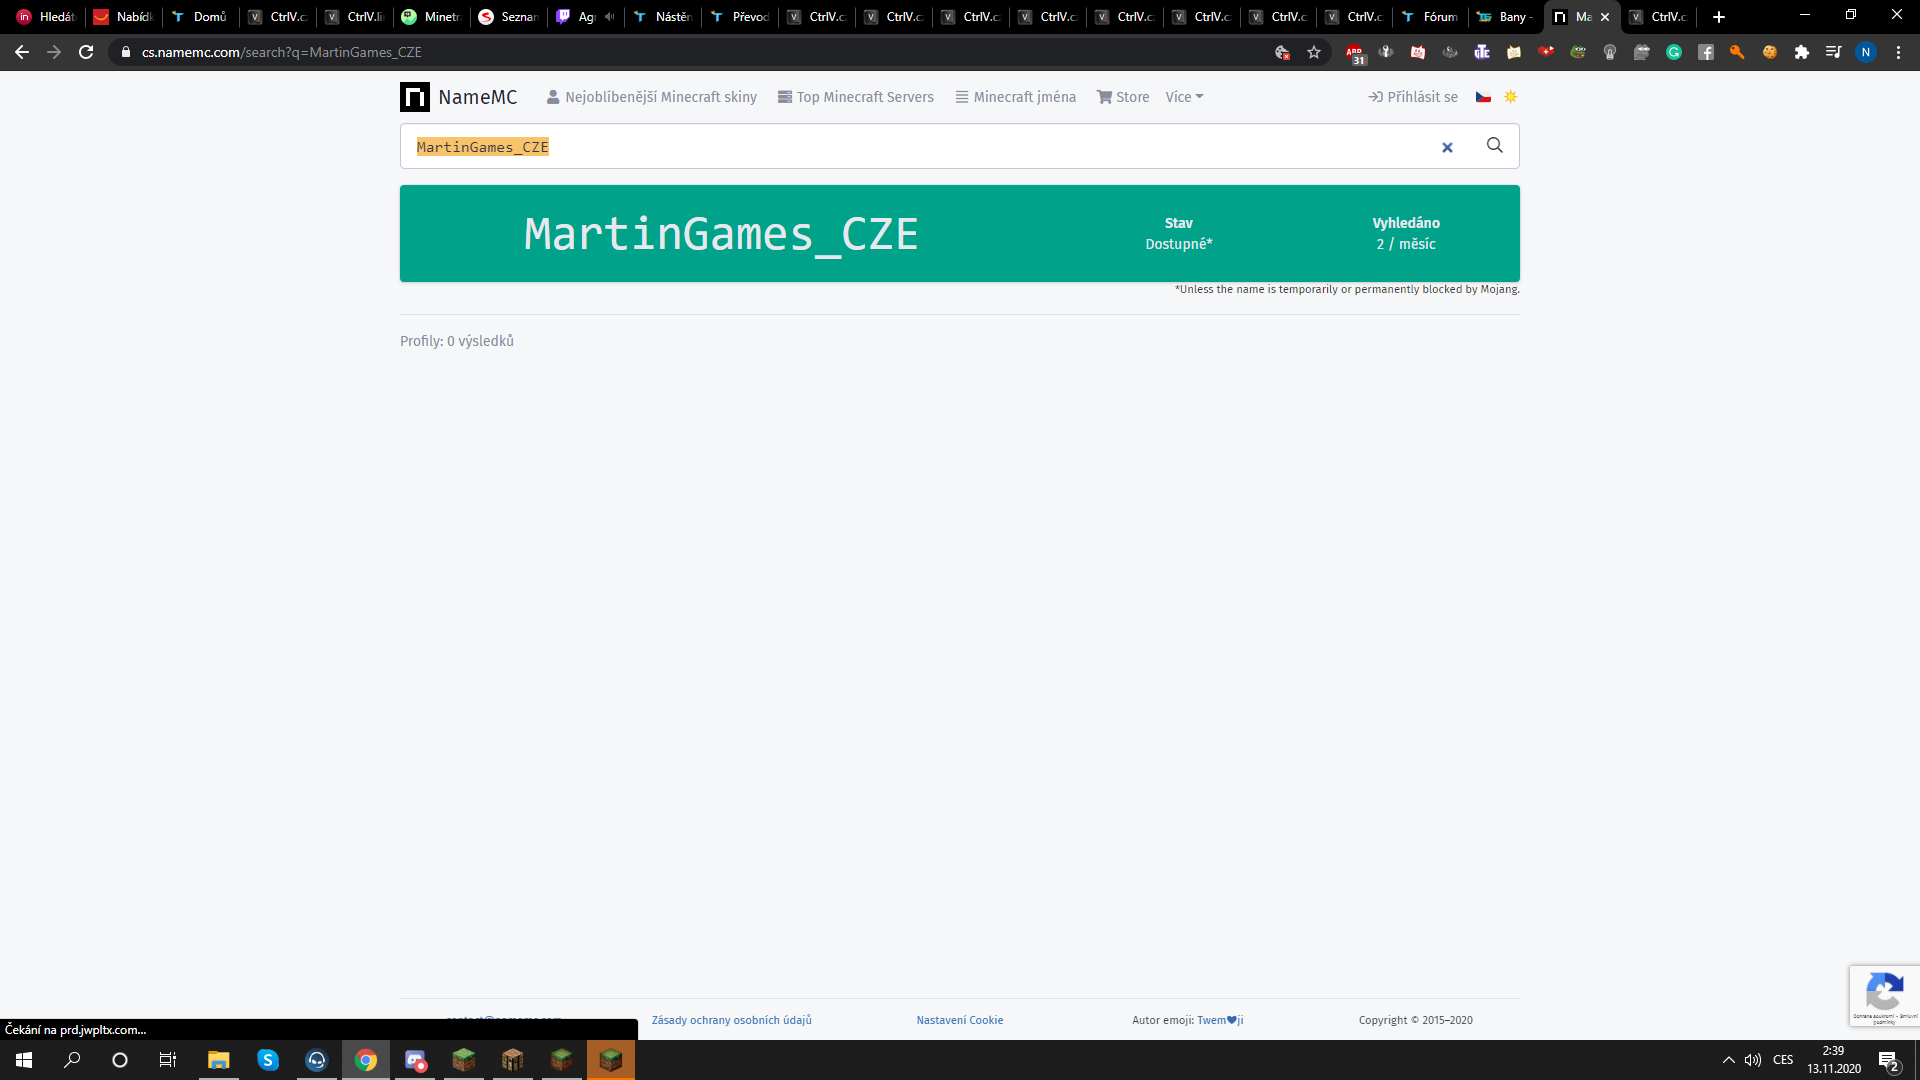Open Chrome extensions puzzle icon

pos(1801,52)
